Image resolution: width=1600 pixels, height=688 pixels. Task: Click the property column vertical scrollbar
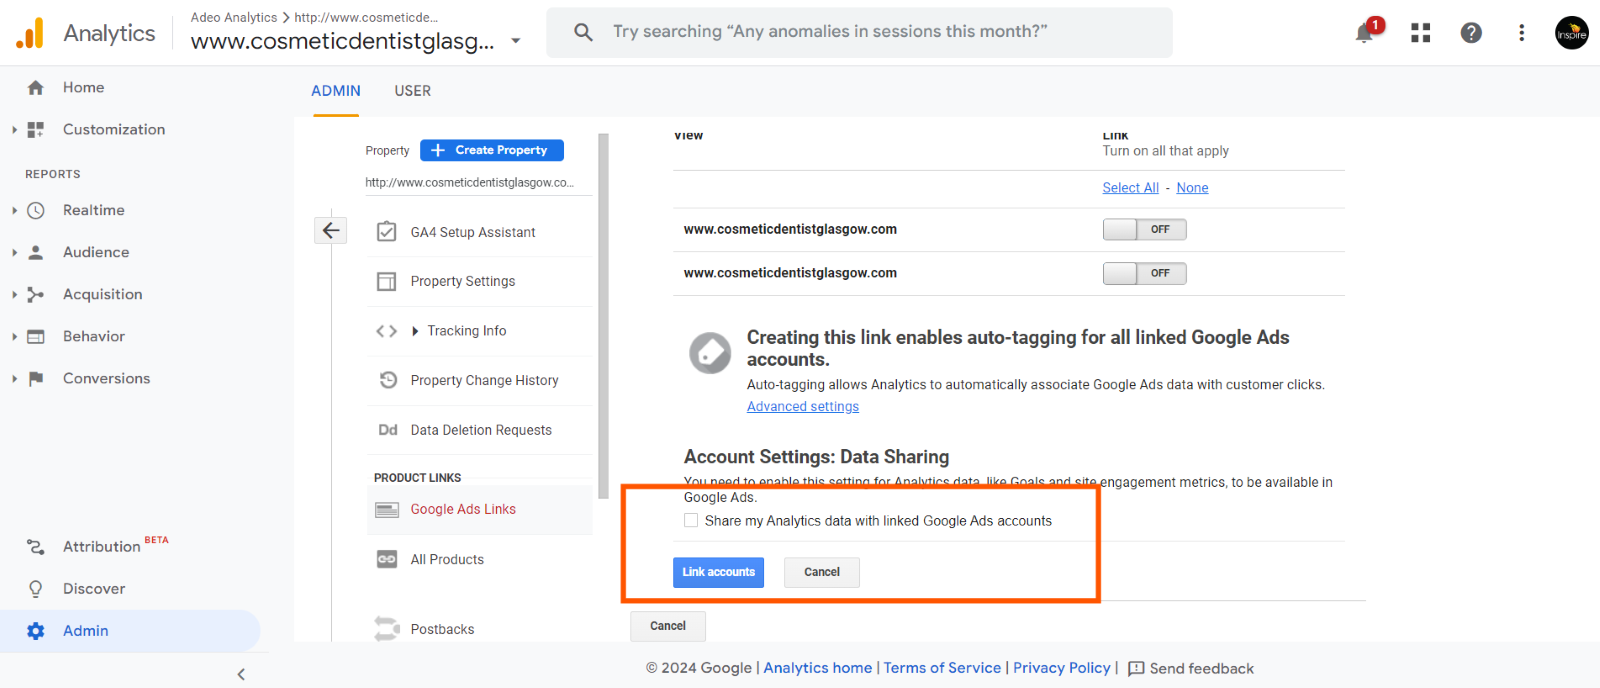(x=603, y=316)
